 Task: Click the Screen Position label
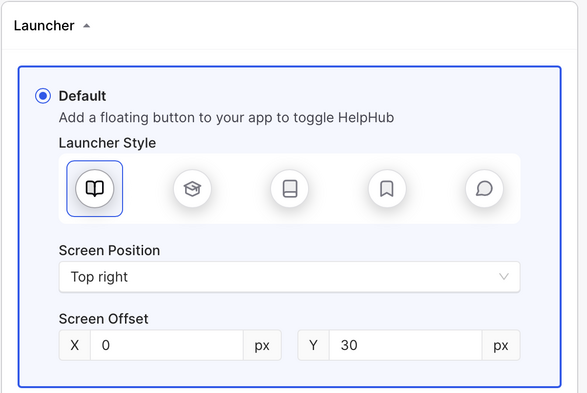[109, 250]
